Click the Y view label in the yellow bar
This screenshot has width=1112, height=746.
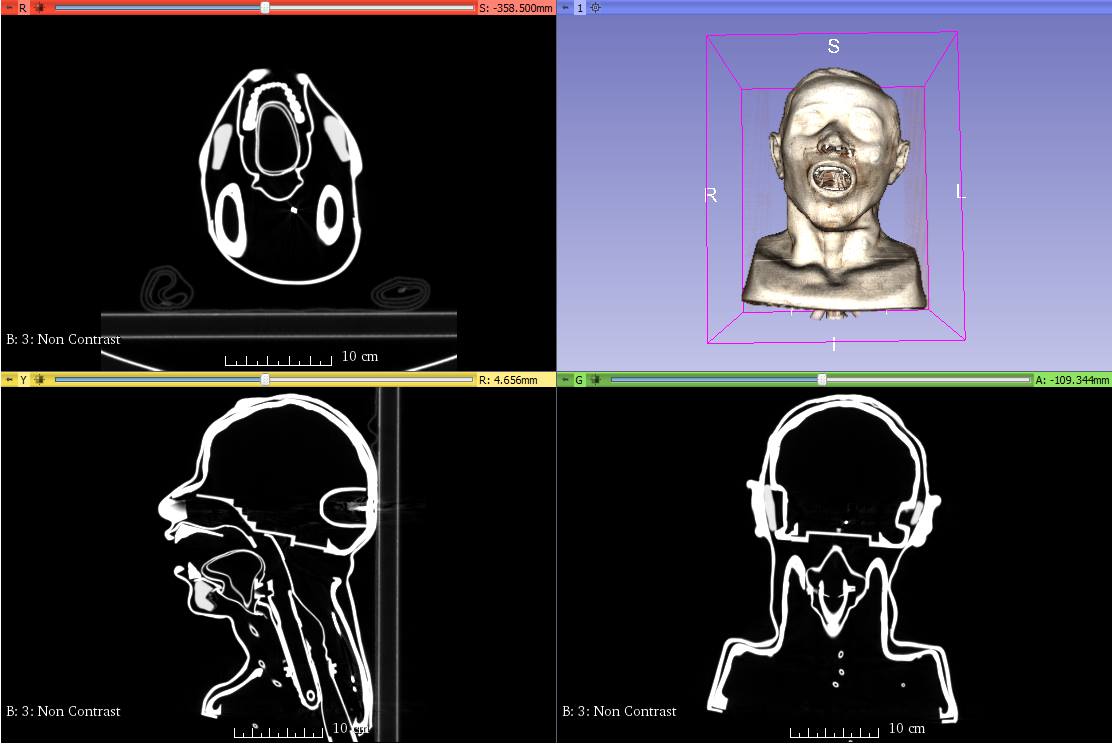(23, 379)
